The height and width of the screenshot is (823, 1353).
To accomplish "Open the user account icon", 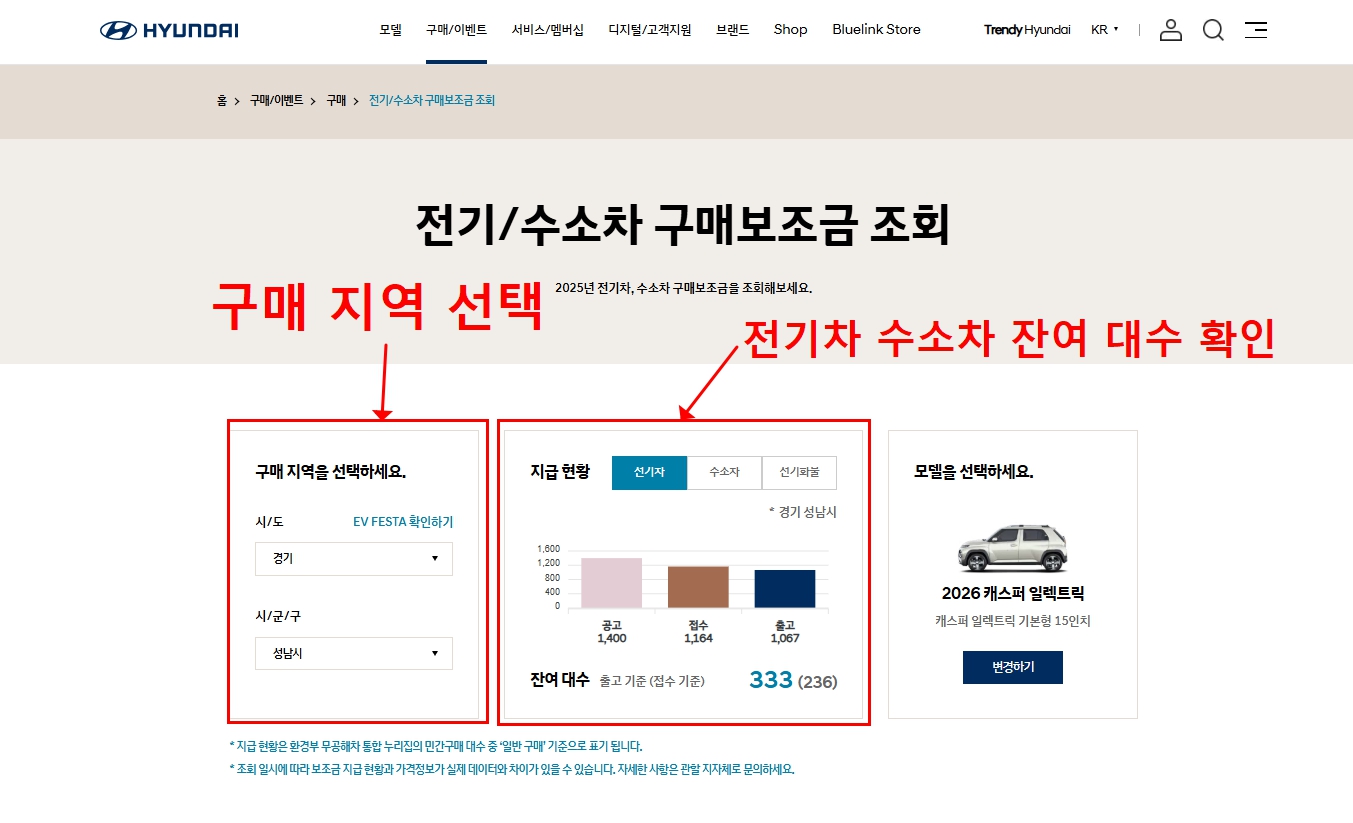I will point(1171,30).
